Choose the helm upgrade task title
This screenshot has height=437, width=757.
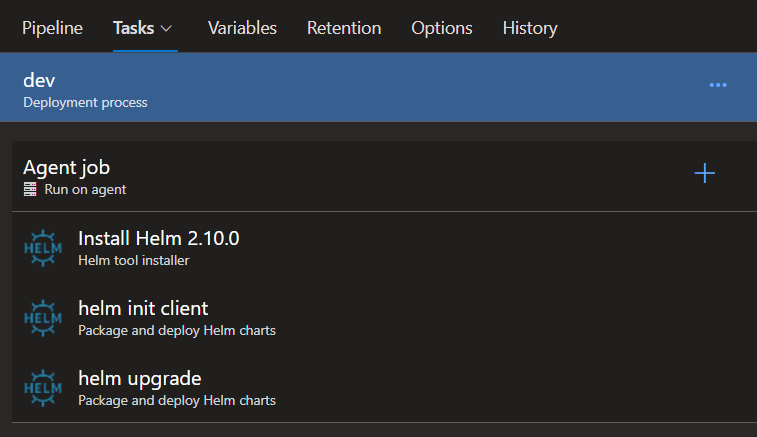point(139,378)
